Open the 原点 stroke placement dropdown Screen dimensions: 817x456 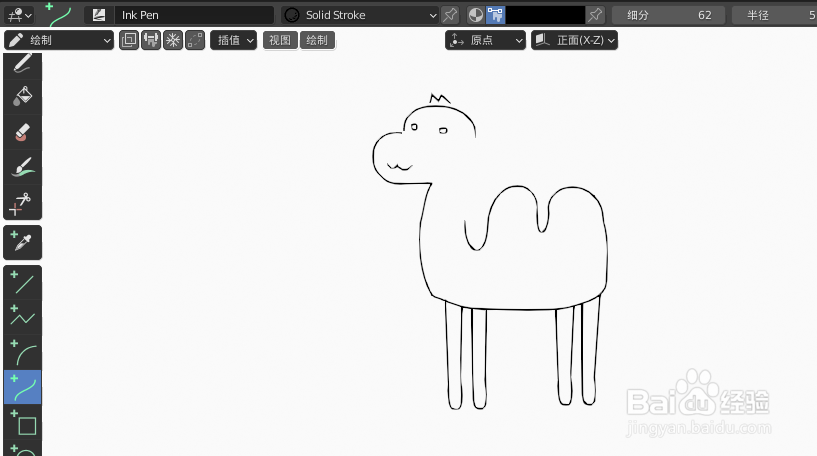pos(485,40)
